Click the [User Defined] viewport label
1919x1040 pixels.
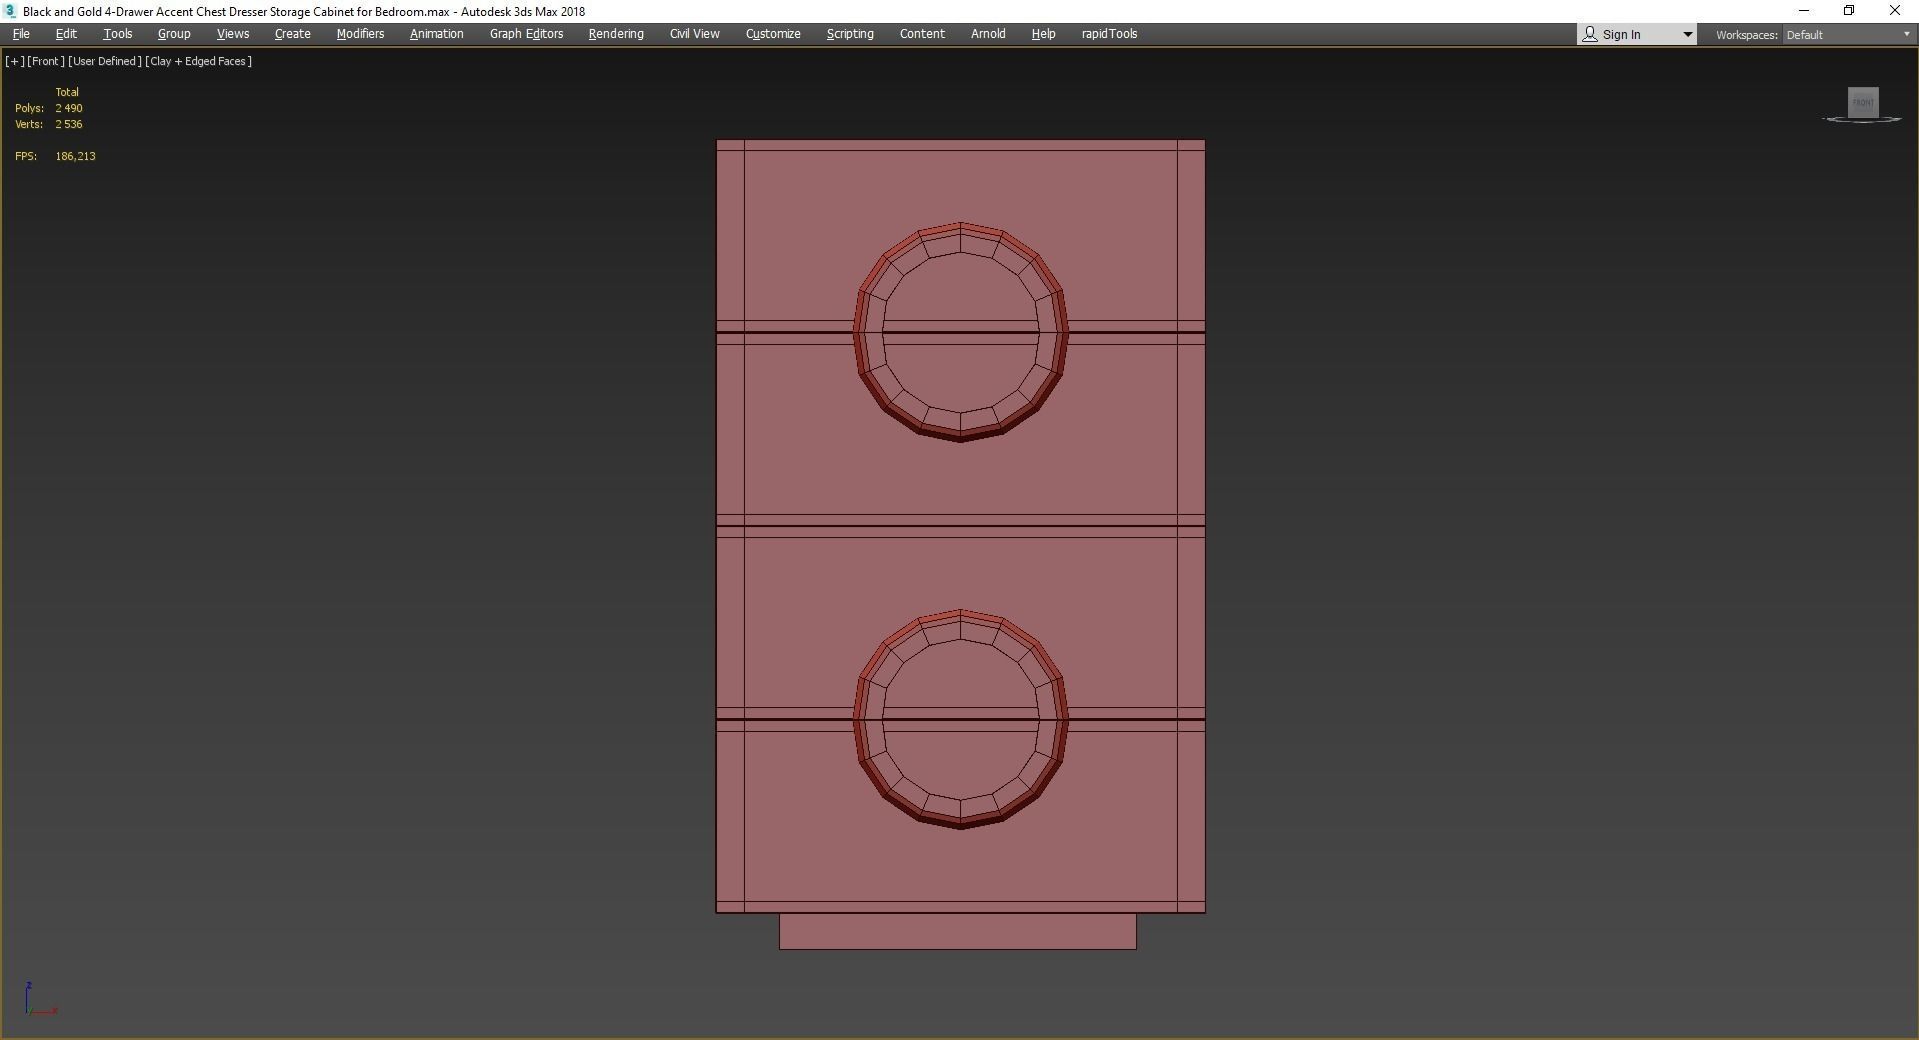click(x=105, y=61)
